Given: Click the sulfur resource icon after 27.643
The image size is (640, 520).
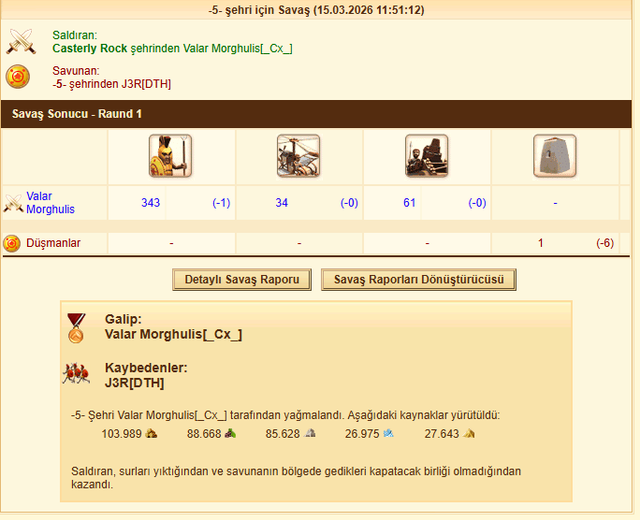Looking at the screenshot, I should tap(469, 433).
